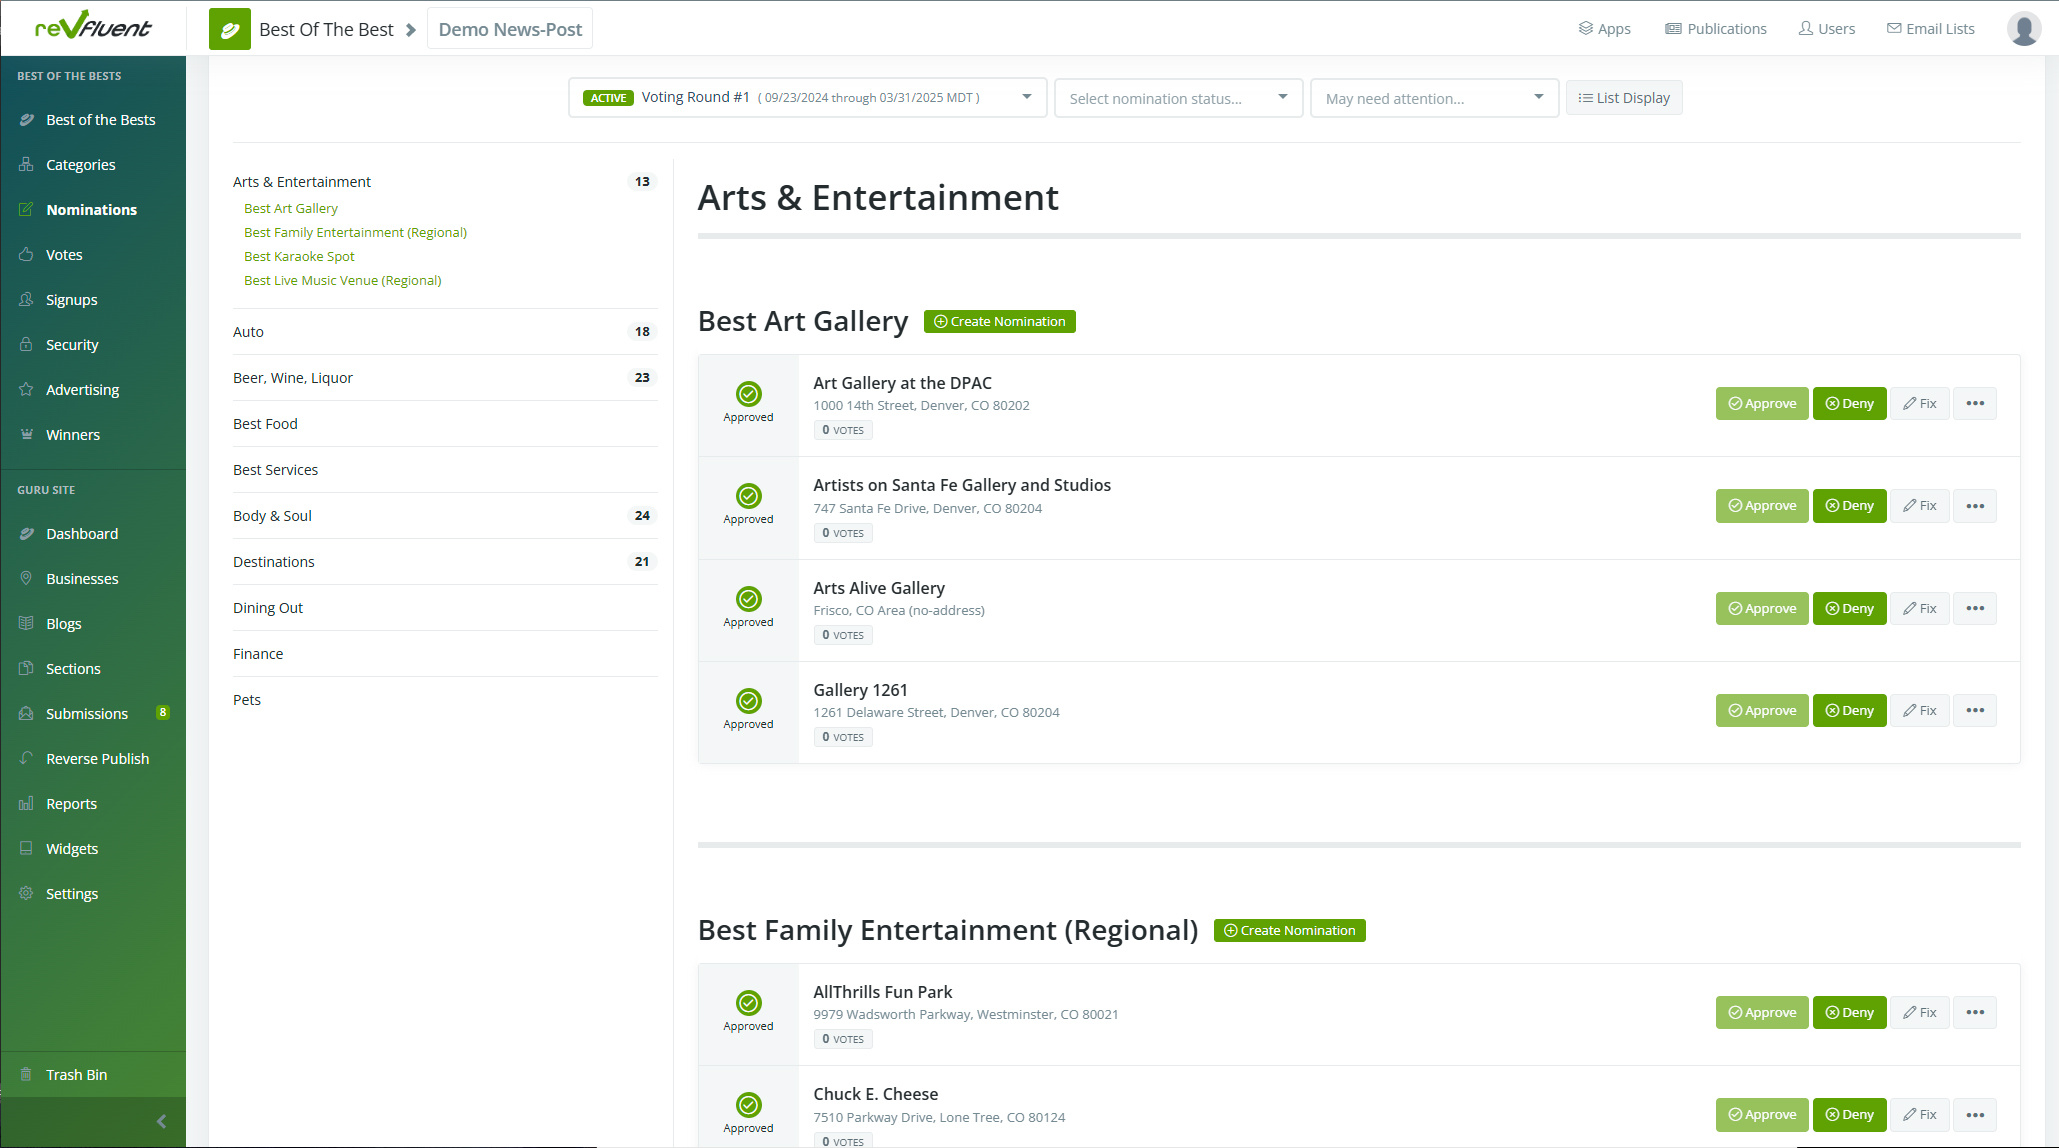Create Nomination for Best Art Gallery
This screenshot has width=2059, height=1148.
point(999,322)
